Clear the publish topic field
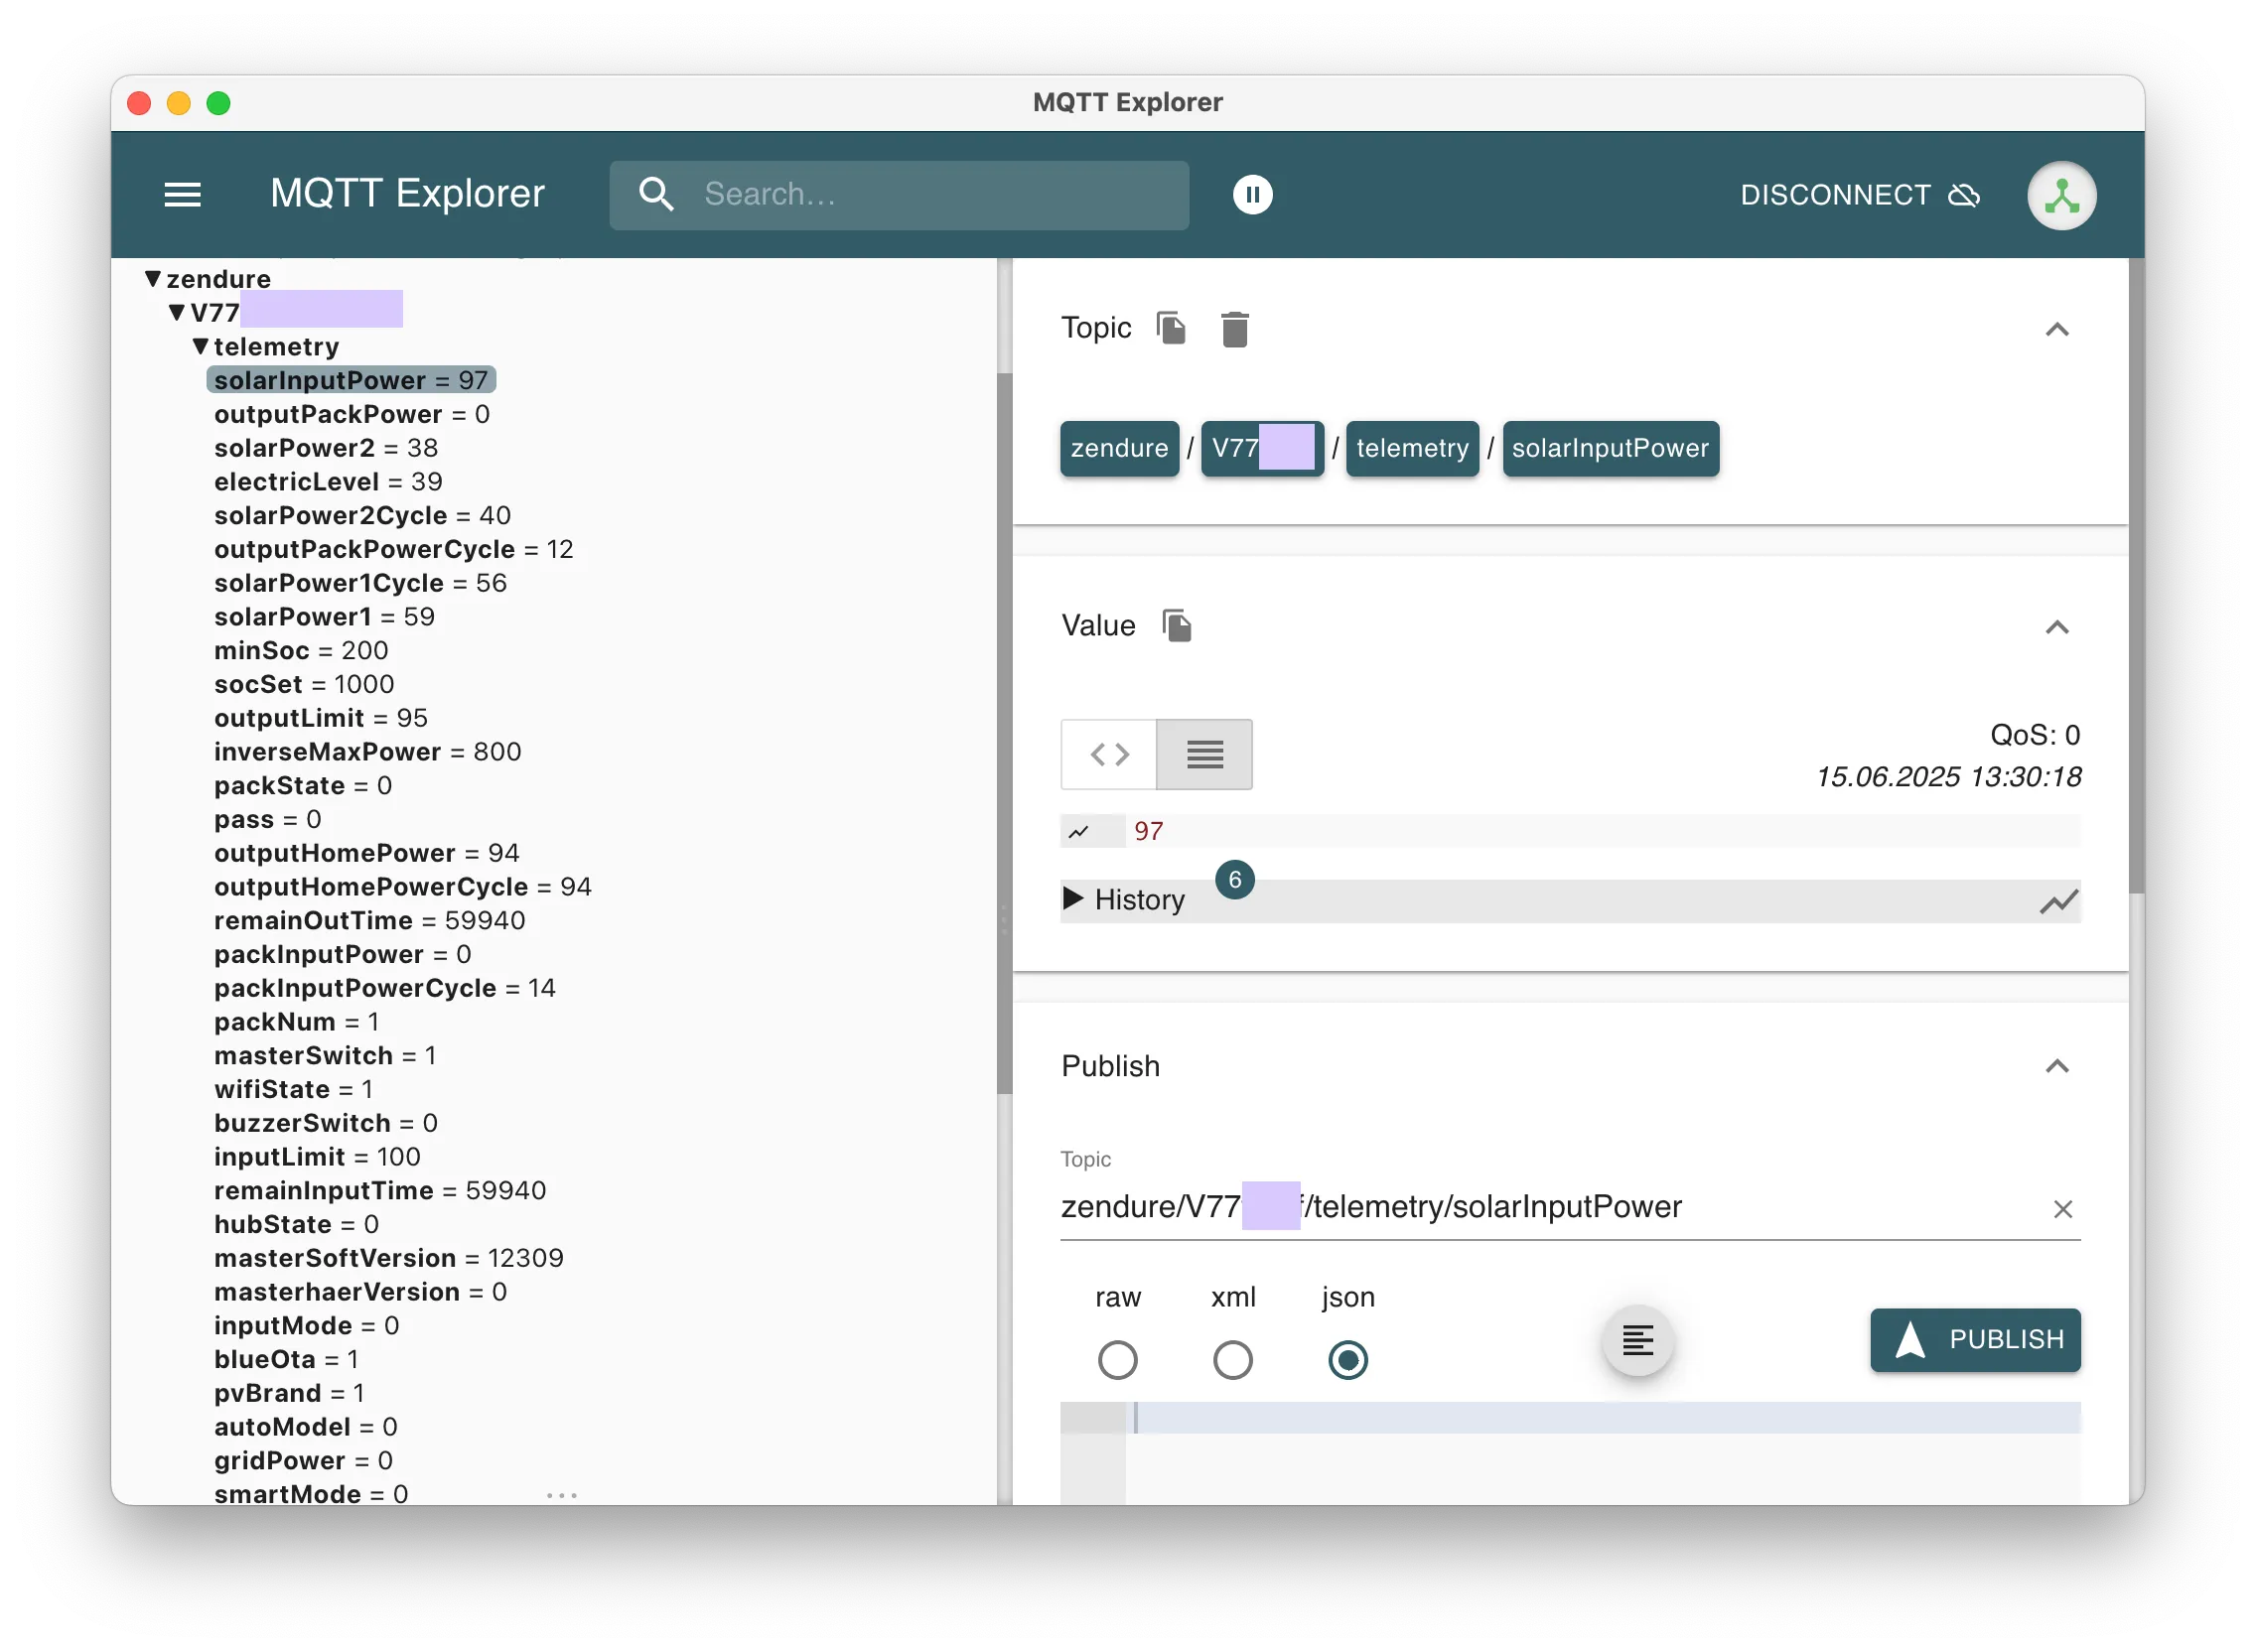Image resolution: width=2256 pixels, height=1652 pixels. 2063,1208
